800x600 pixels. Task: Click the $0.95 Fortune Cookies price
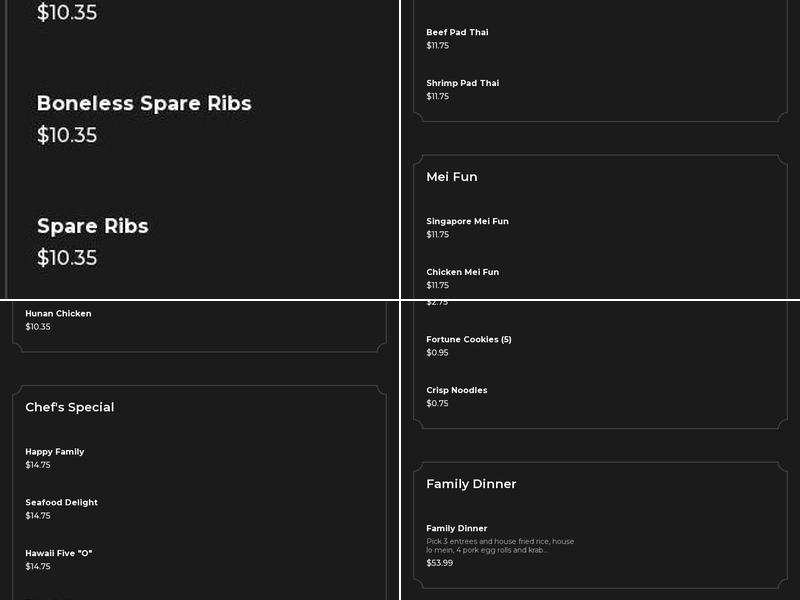pyautogui.click(x=437, y=353)
